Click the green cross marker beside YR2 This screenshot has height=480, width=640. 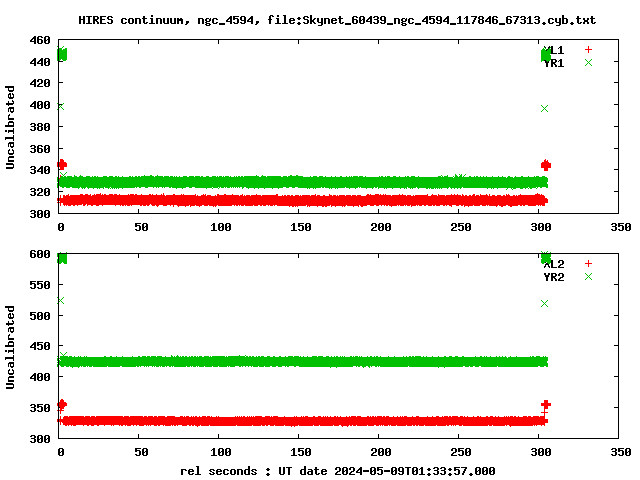588,277
